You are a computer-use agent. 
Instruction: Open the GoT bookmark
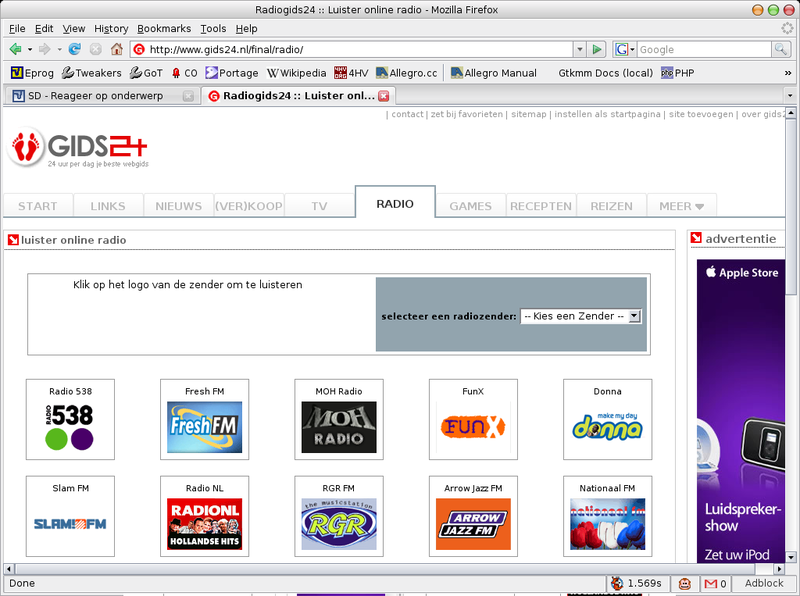(146, 73)
